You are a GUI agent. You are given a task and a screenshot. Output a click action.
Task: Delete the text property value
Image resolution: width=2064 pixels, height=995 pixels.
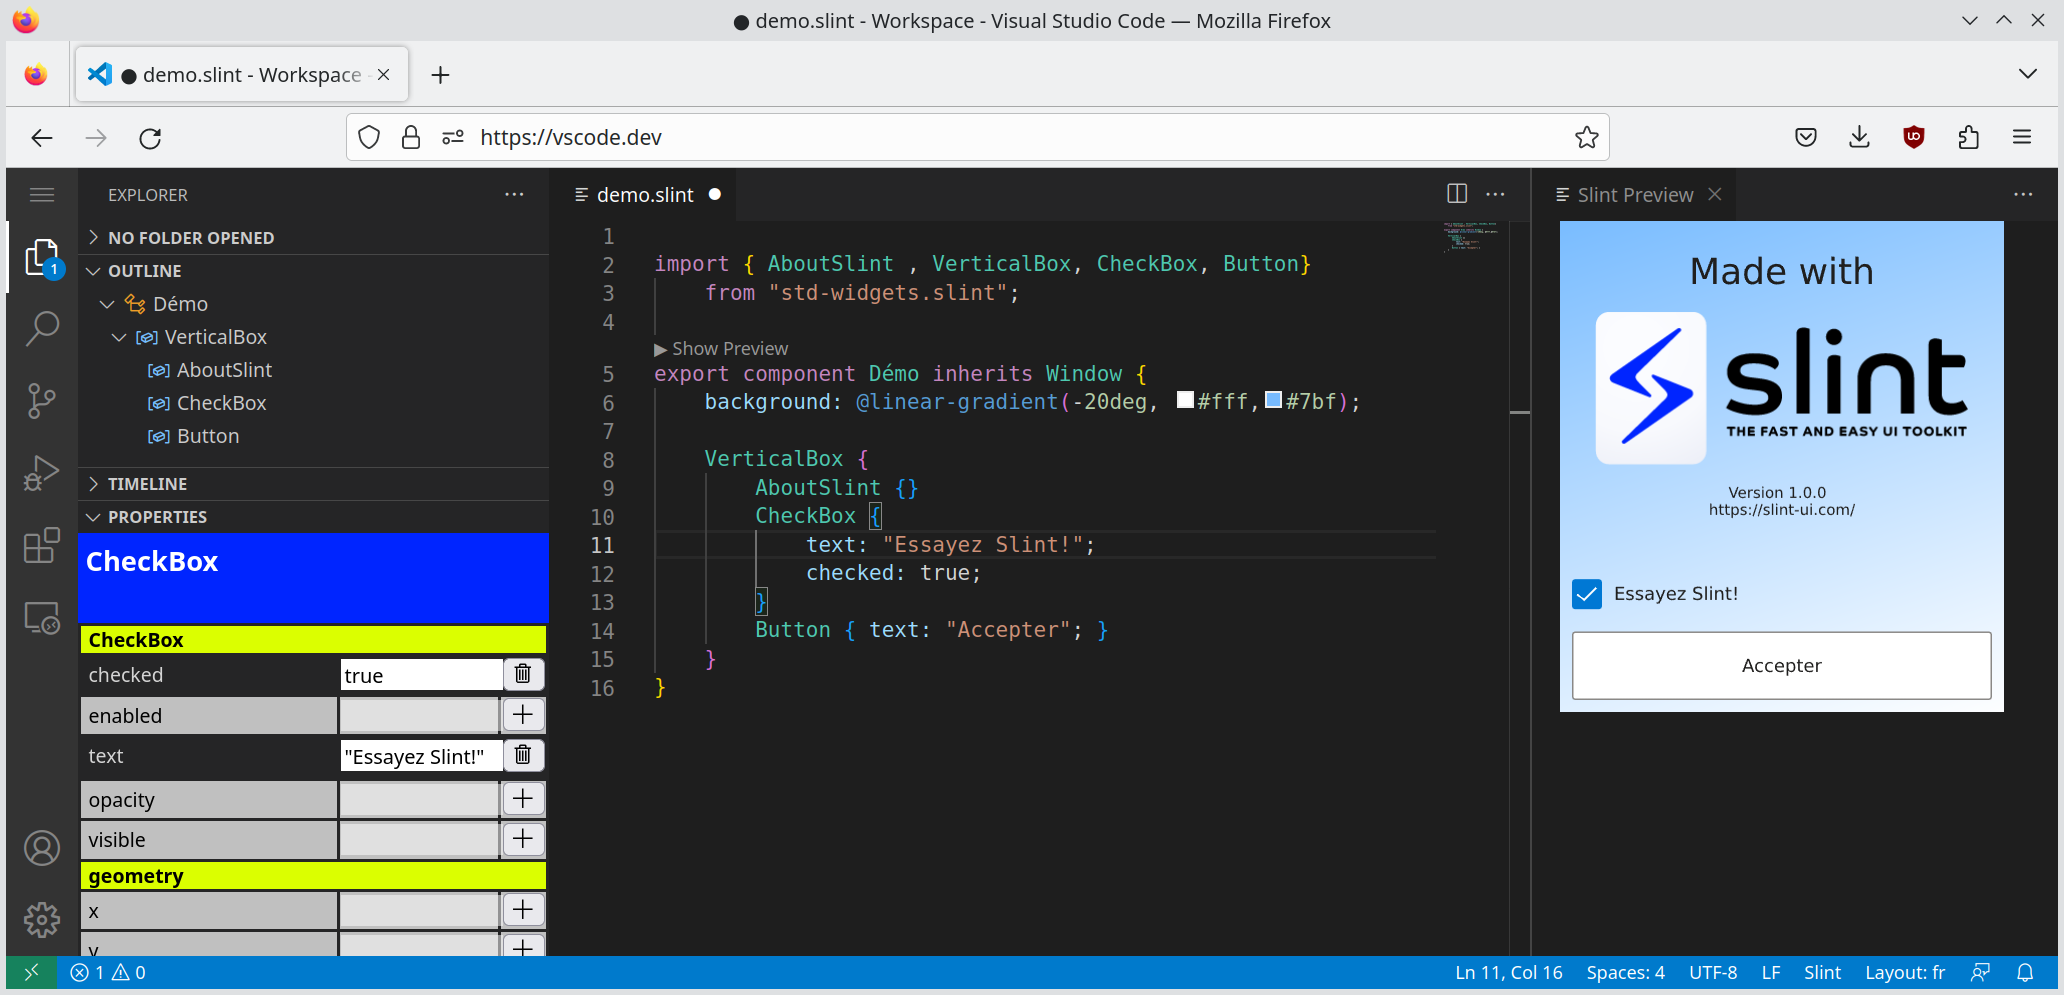click(x=523, y=755)
